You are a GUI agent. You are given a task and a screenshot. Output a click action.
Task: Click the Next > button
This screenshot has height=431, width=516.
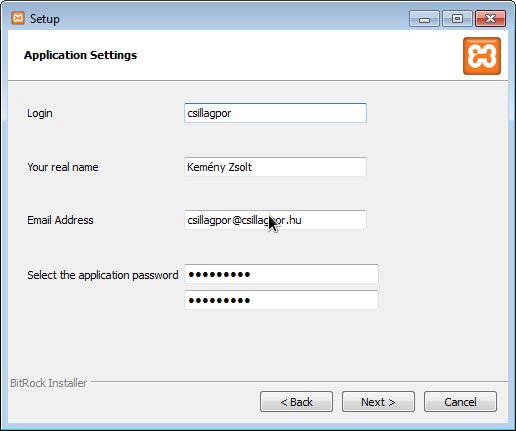coord(378,402)
